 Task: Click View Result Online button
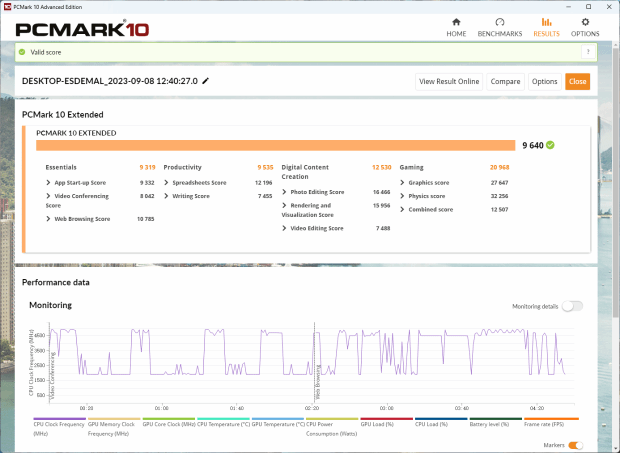coord(449,81)
